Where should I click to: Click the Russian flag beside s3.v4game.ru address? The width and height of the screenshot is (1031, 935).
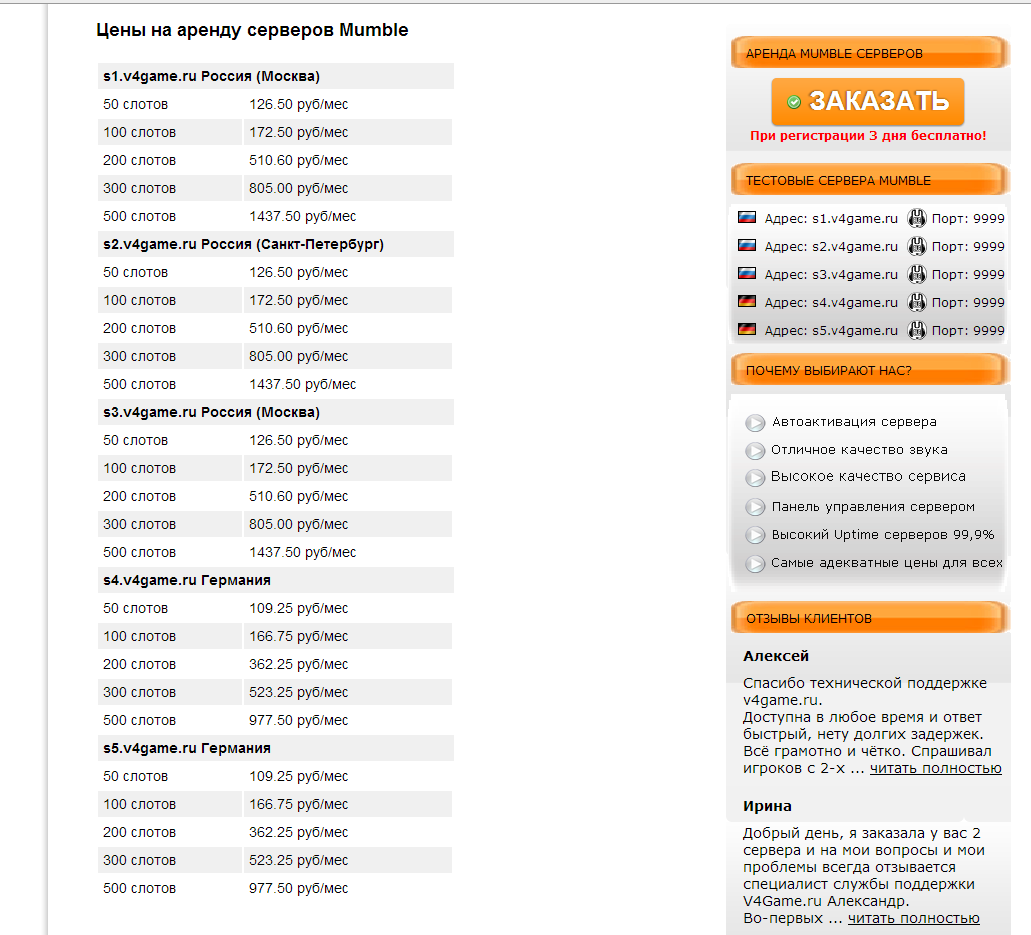click(x=746, y=273)
